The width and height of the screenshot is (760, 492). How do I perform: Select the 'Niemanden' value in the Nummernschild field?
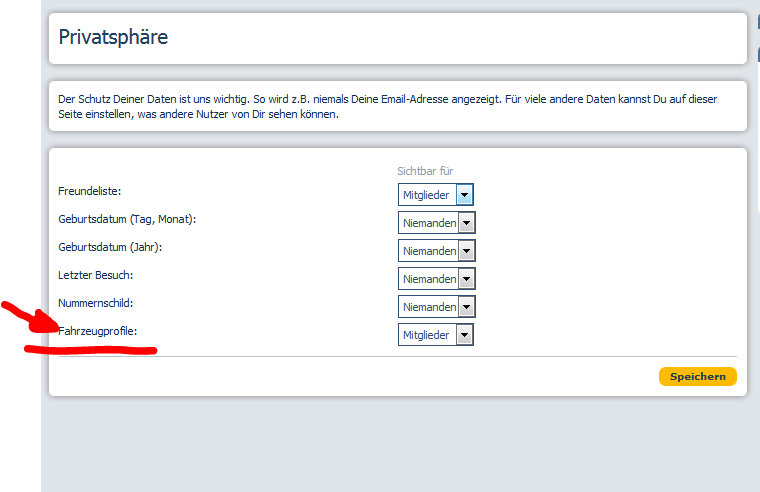pyautogui.click(x=428, y=307)
